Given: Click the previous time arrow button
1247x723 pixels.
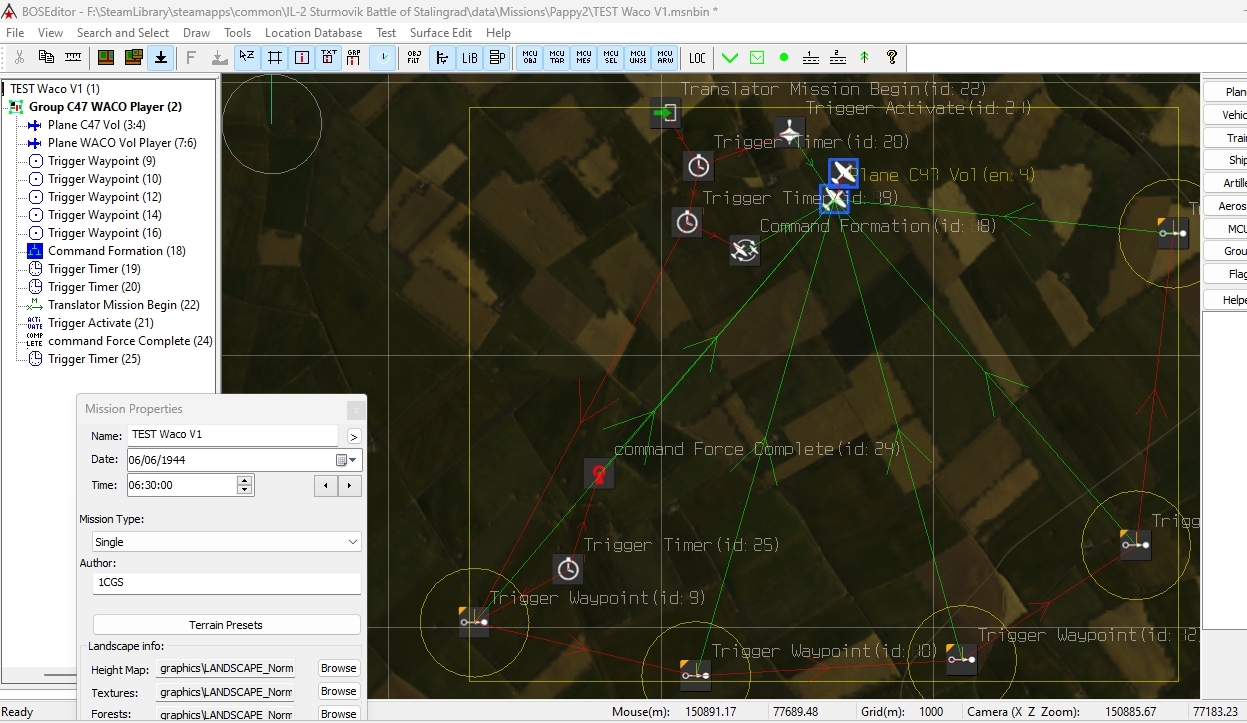Looking at the screenshot, I should (x=326, y=486).
